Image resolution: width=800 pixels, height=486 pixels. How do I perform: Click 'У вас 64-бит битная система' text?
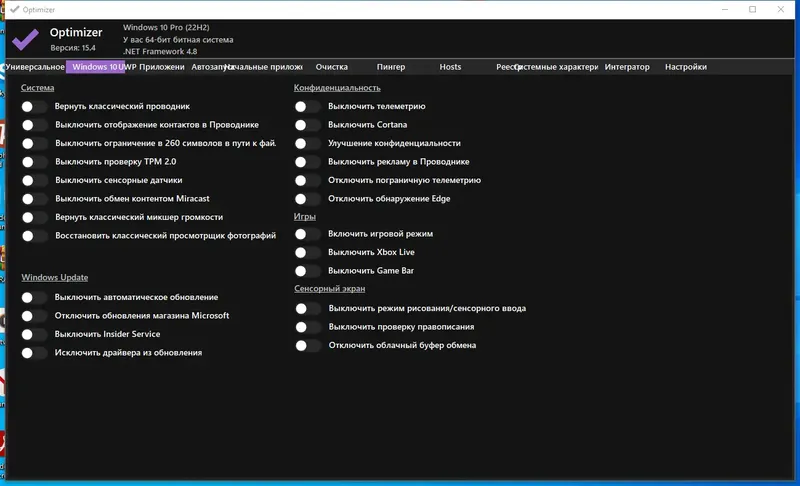(x=178, y=40)
